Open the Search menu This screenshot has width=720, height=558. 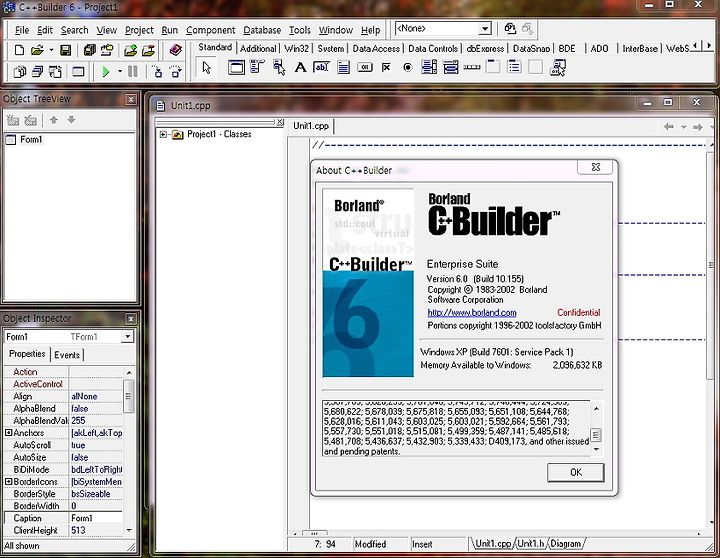[x=74, y=30]
